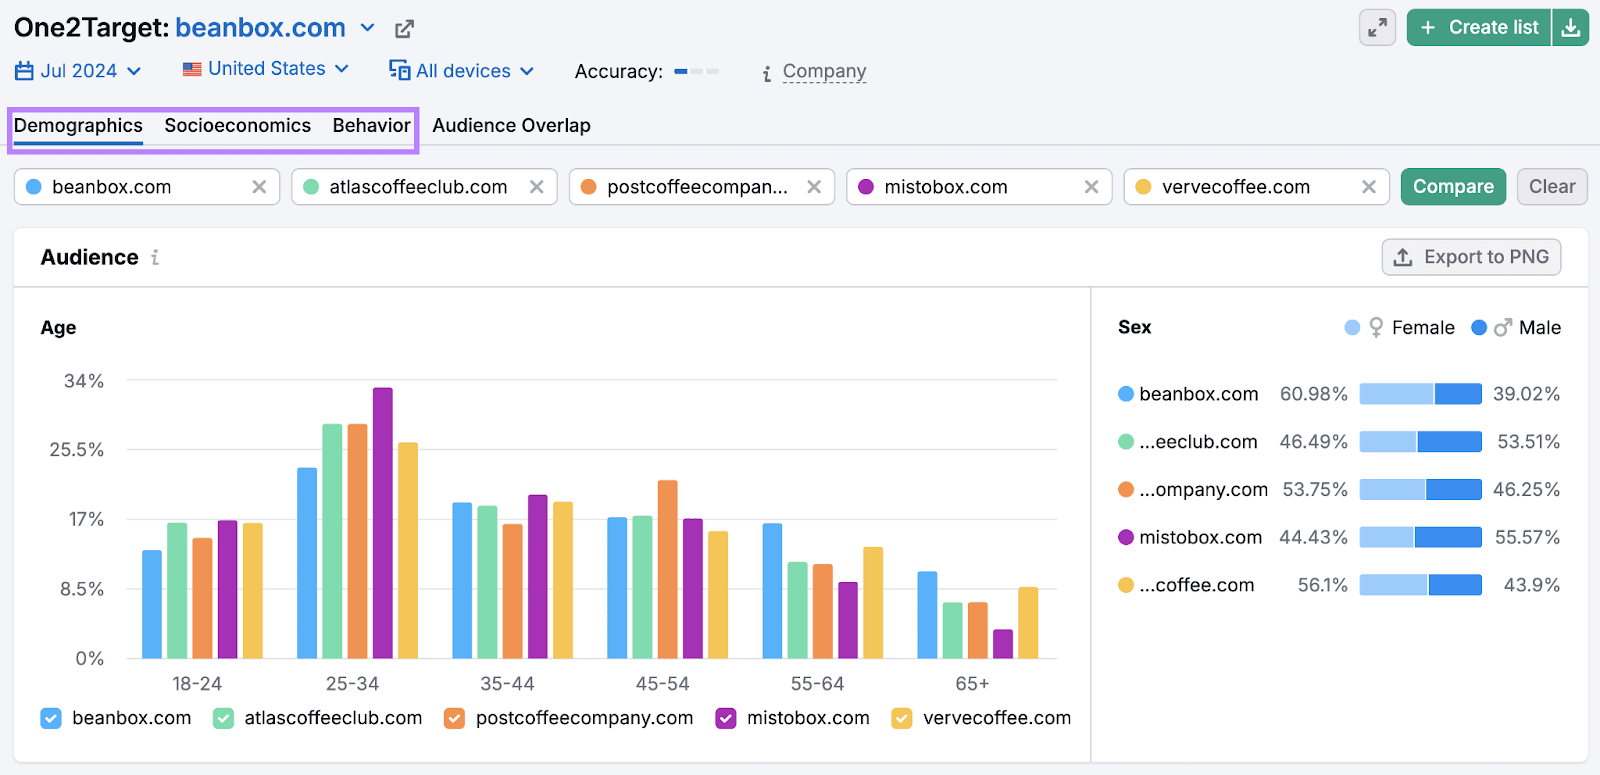The height and width of the screenshot is (775, 1600).
Task: Click the purple mistobox bar for ages 25-34
Action: 383,523
